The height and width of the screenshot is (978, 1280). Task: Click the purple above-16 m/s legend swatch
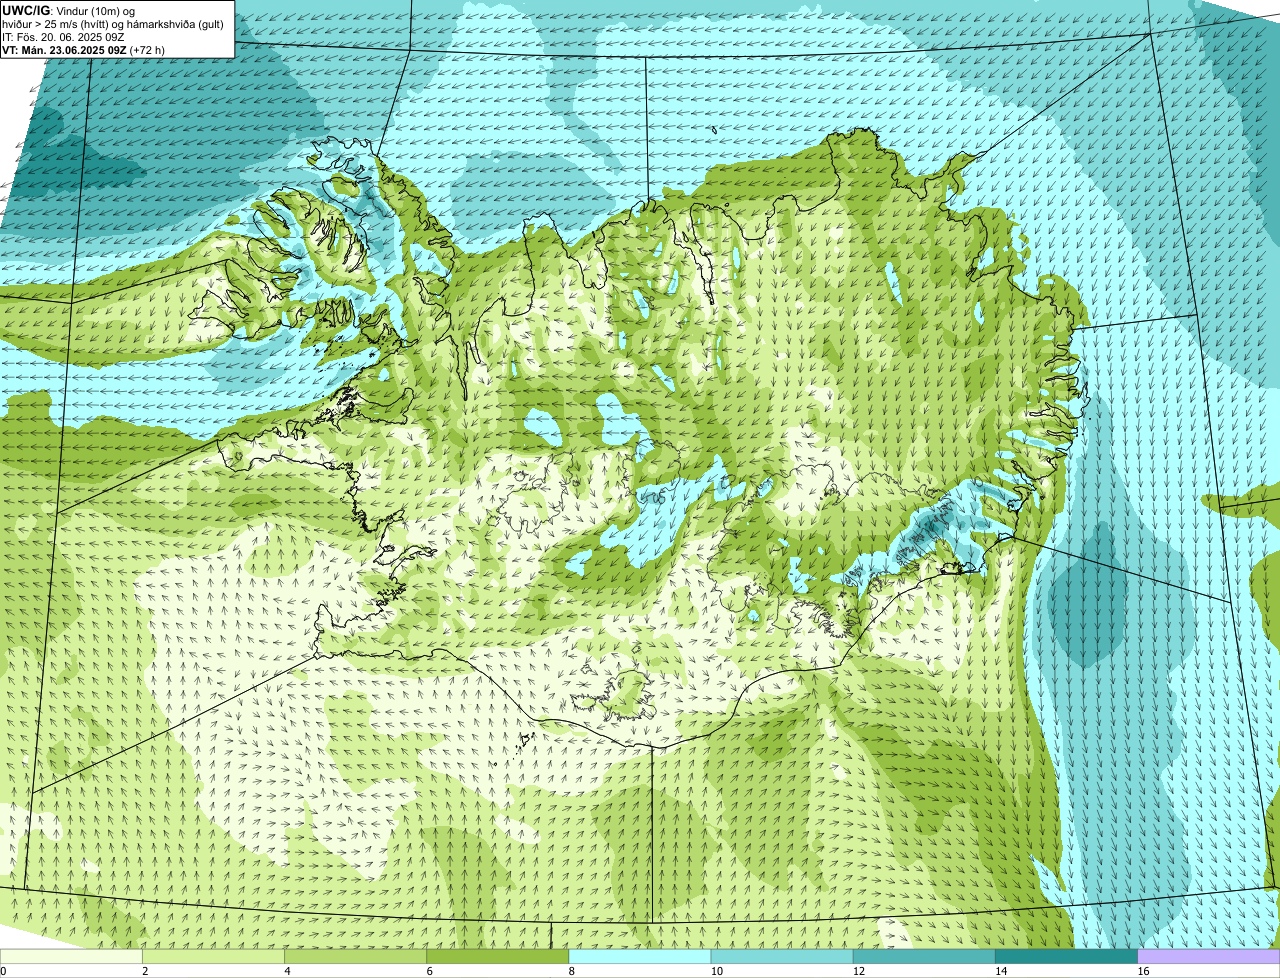(1208, 957)
